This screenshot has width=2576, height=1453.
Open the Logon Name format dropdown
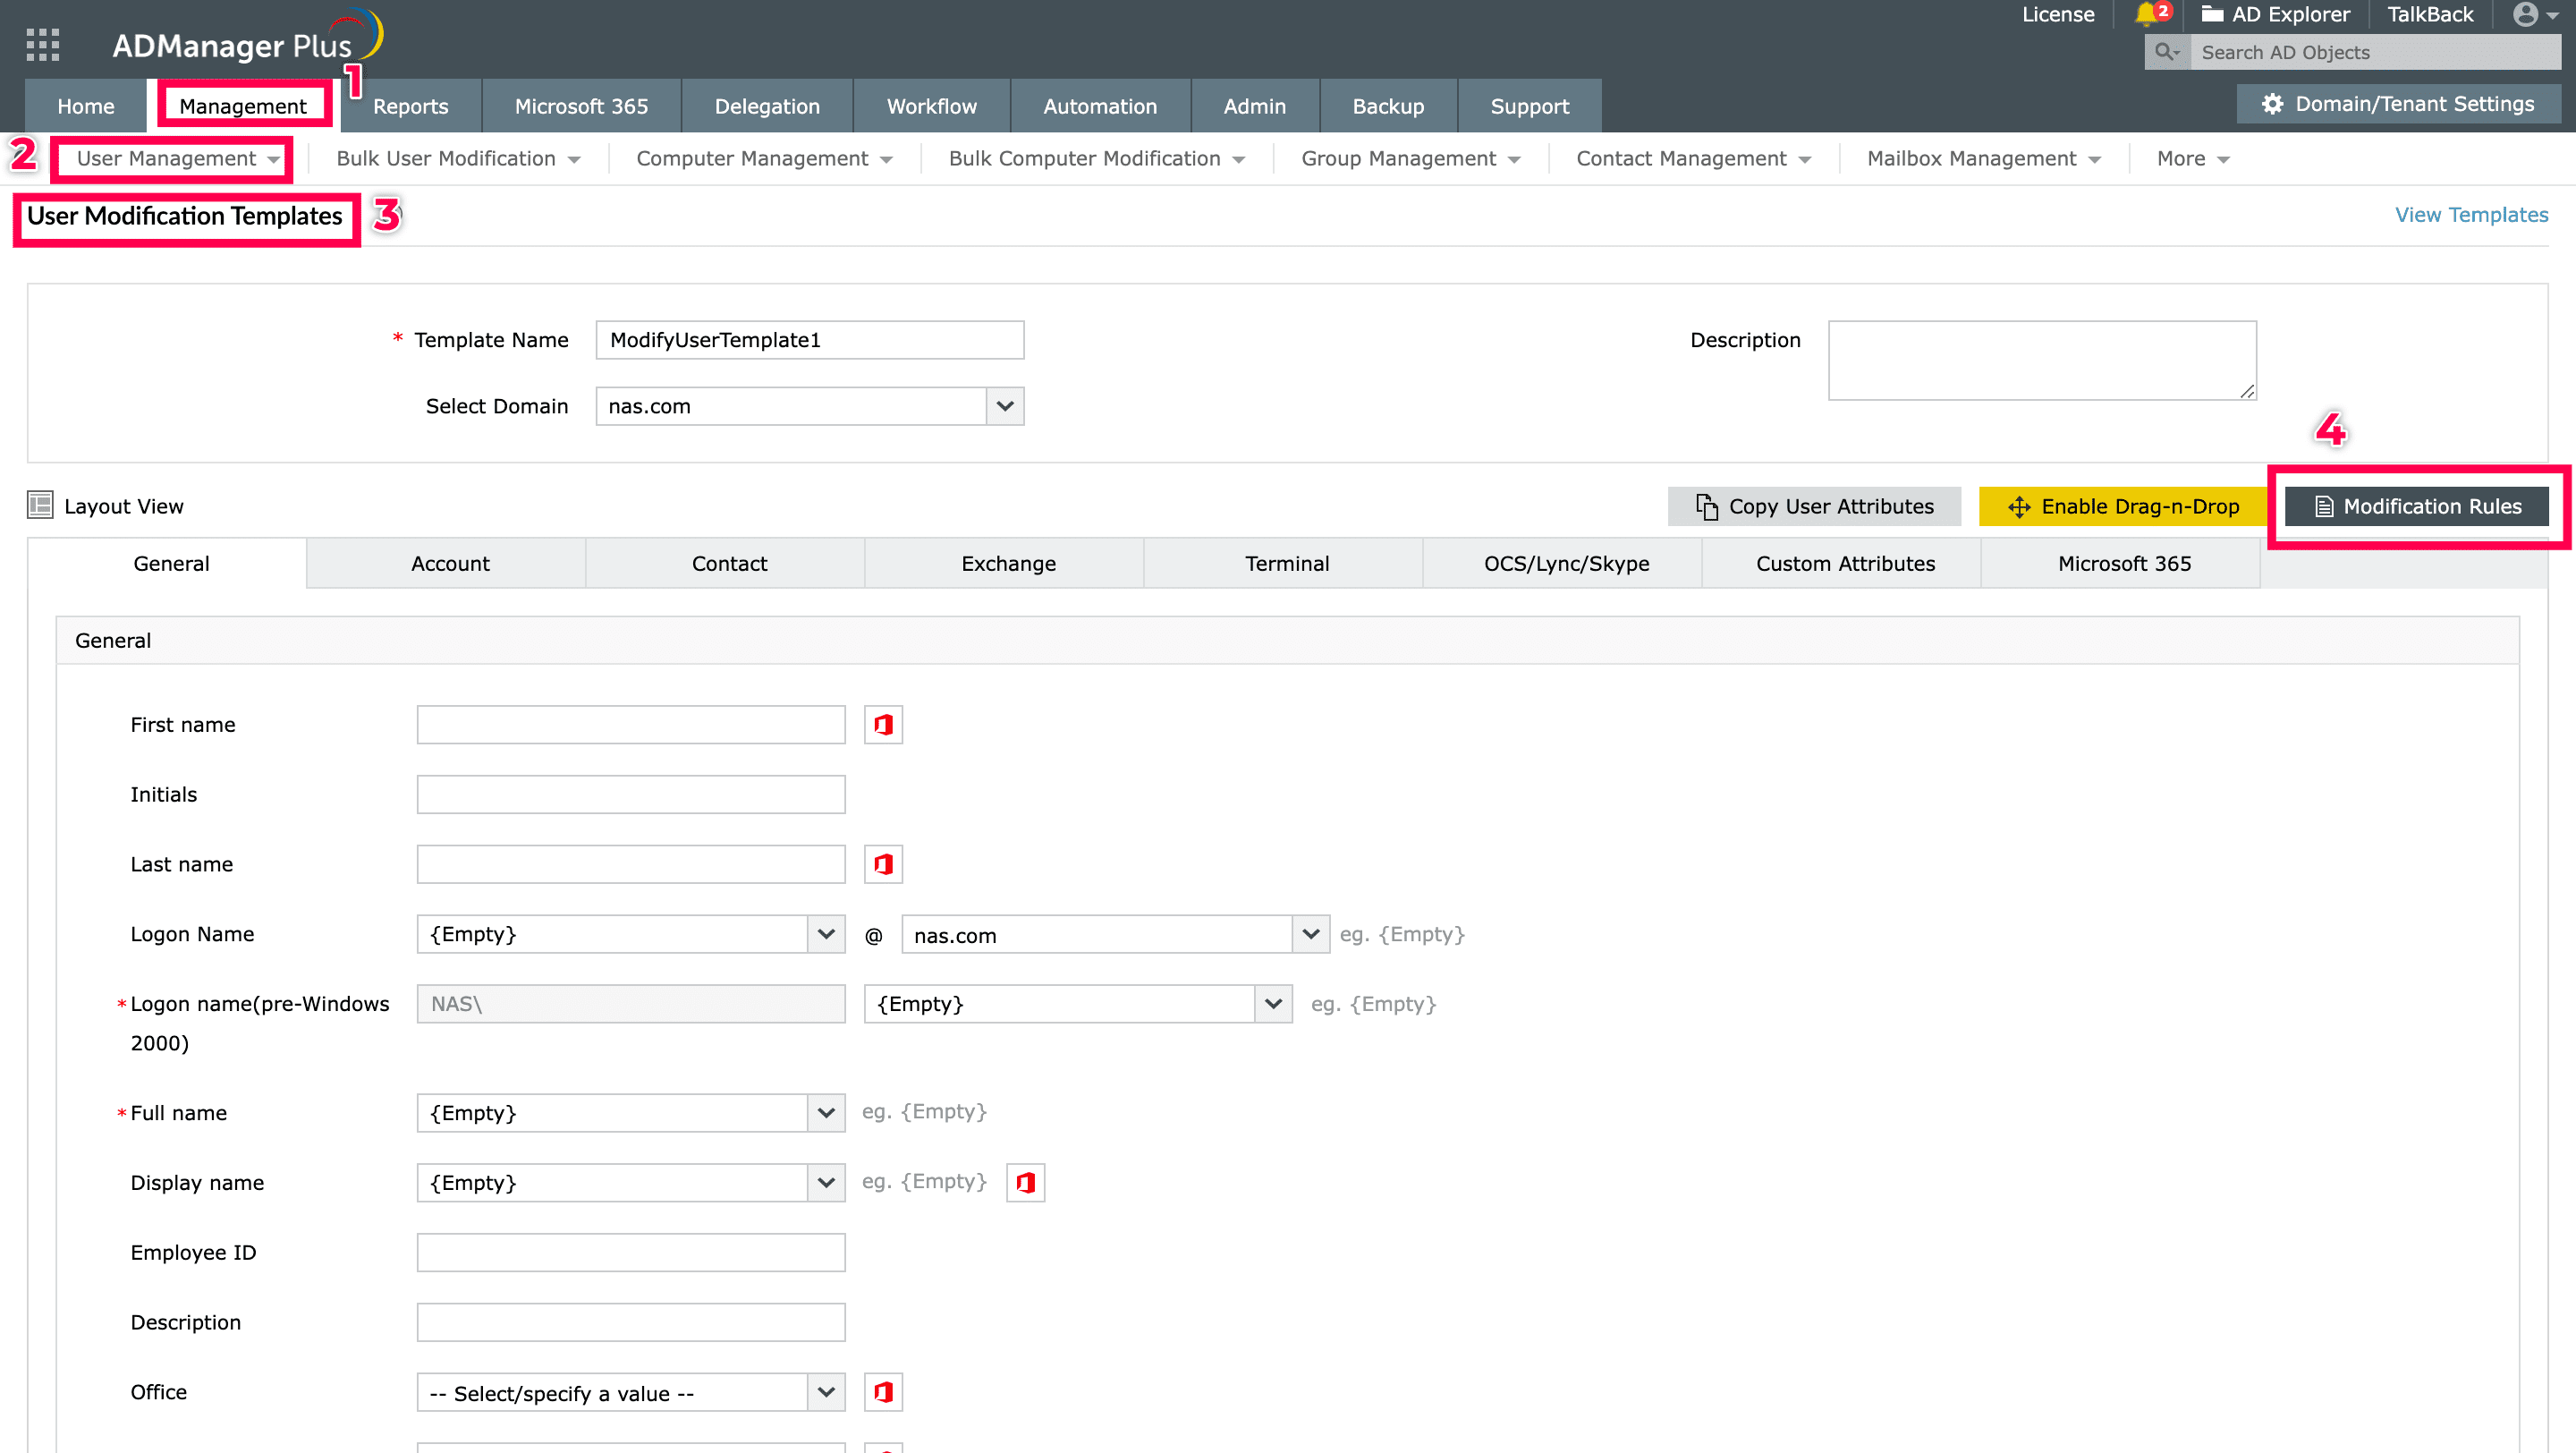(826, 934)
